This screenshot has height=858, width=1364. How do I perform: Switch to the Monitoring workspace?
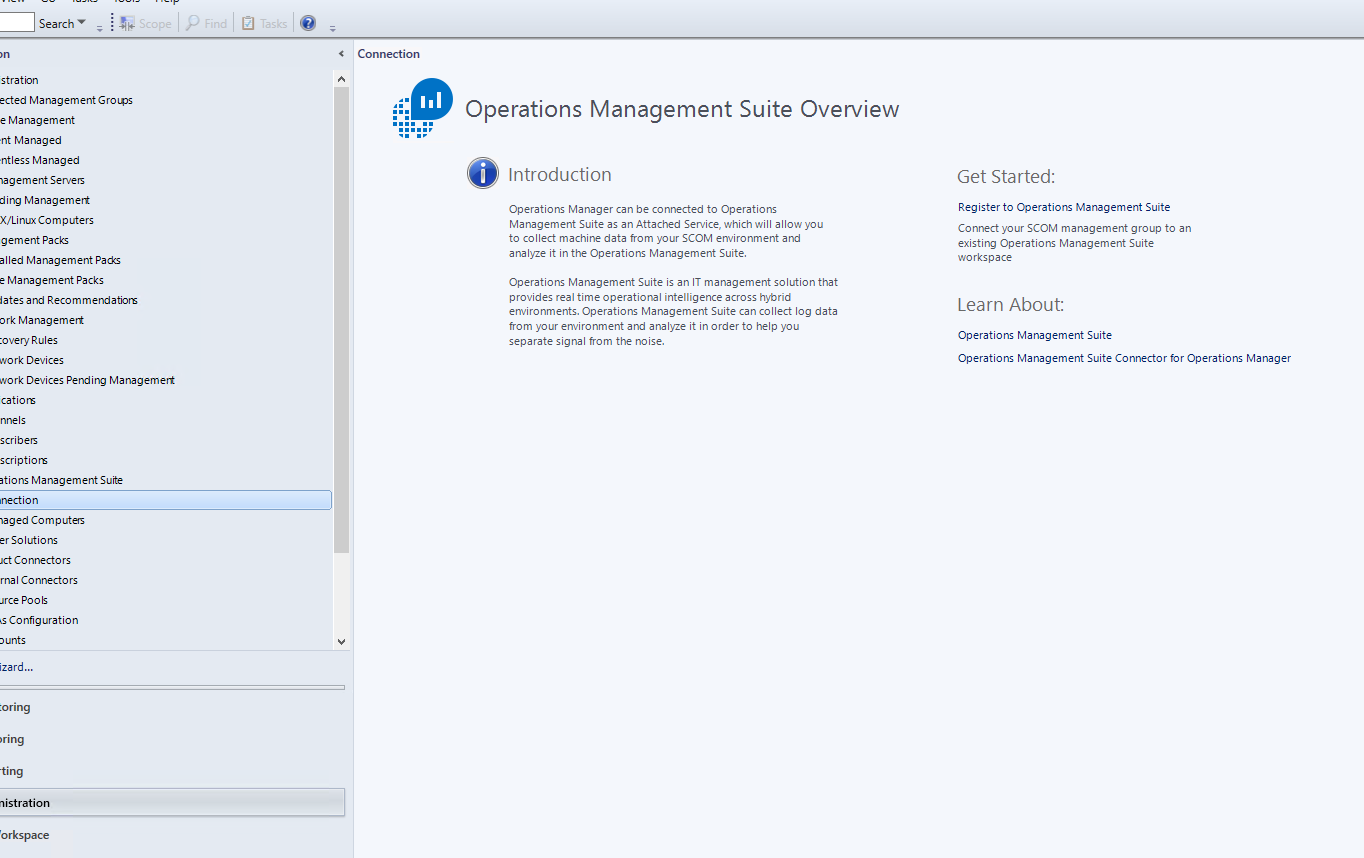tap(15, 707)
